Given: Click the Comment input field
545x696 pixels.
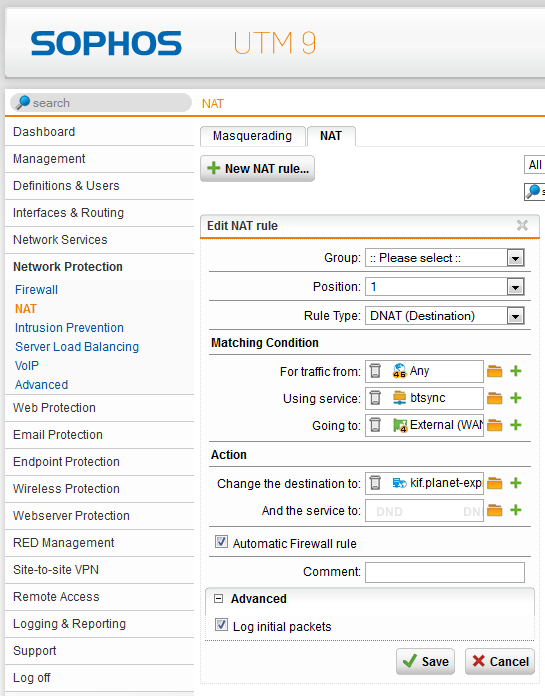Looking at the screenshot, I should [x=445, y=572].
